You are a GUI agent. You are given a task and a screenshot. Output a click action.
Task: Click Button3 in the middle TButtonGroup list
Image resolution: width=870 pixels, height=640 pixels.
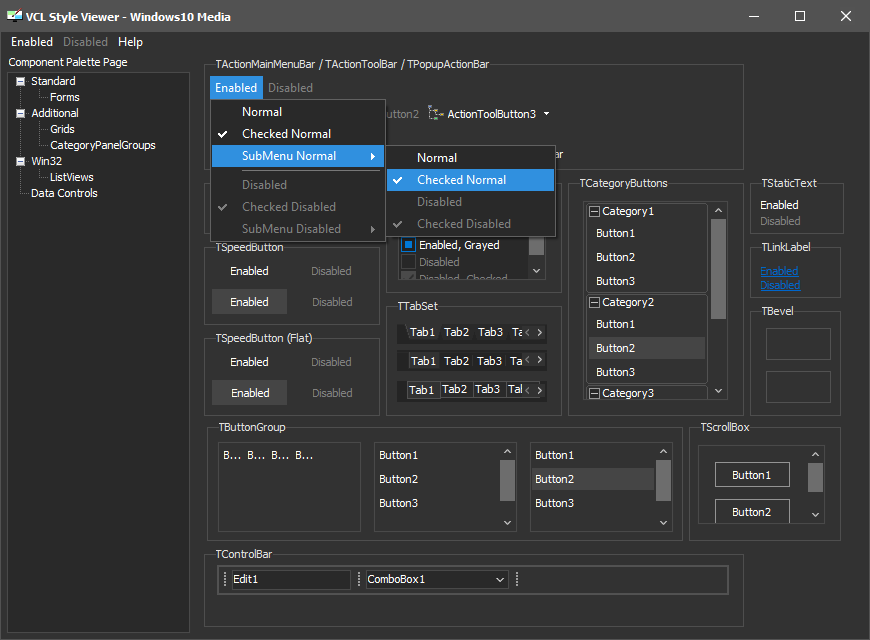pyautogui.click(x=437, y=503)
